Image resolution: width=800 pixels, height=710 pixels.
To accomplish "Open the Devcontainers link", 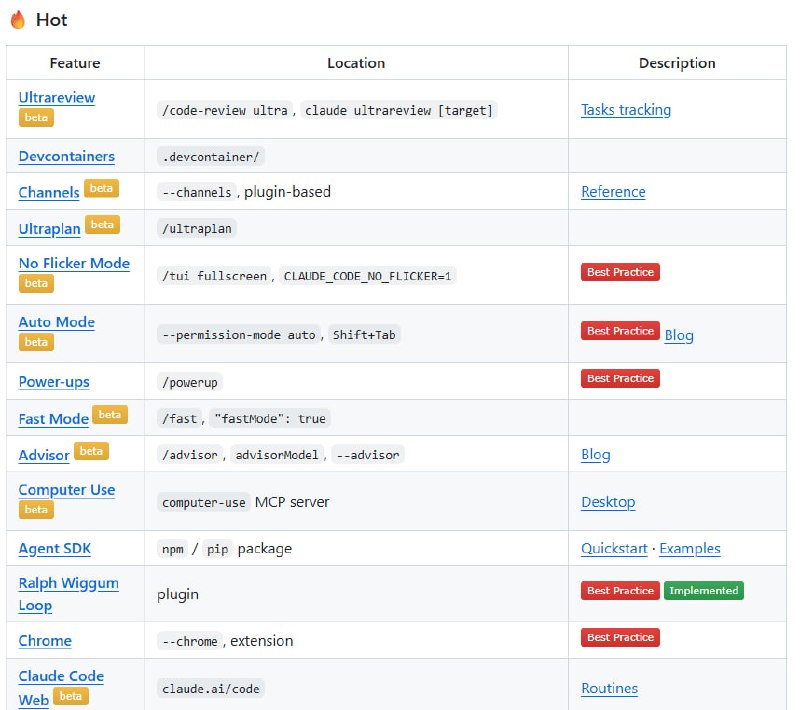I will point(66,156).
